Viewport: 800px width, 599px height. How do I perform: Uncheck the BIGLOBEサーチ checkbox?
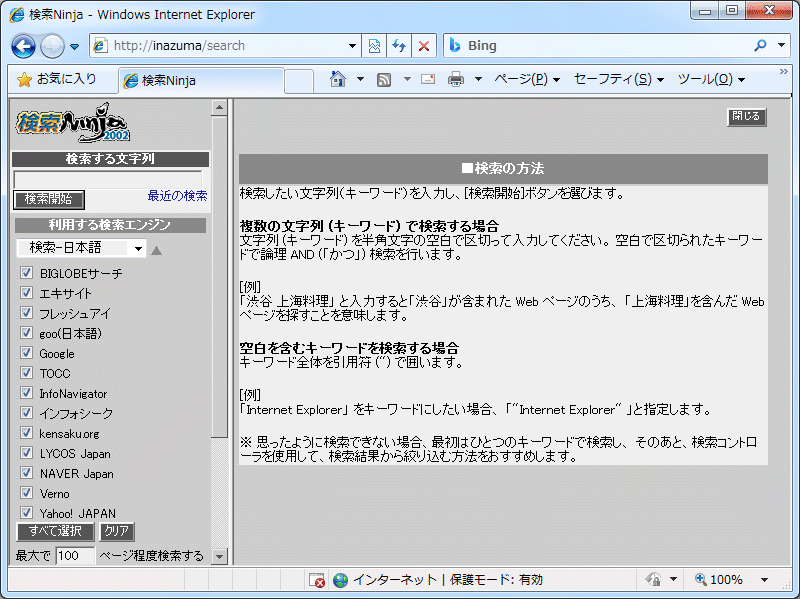click(x=27, y=273)
